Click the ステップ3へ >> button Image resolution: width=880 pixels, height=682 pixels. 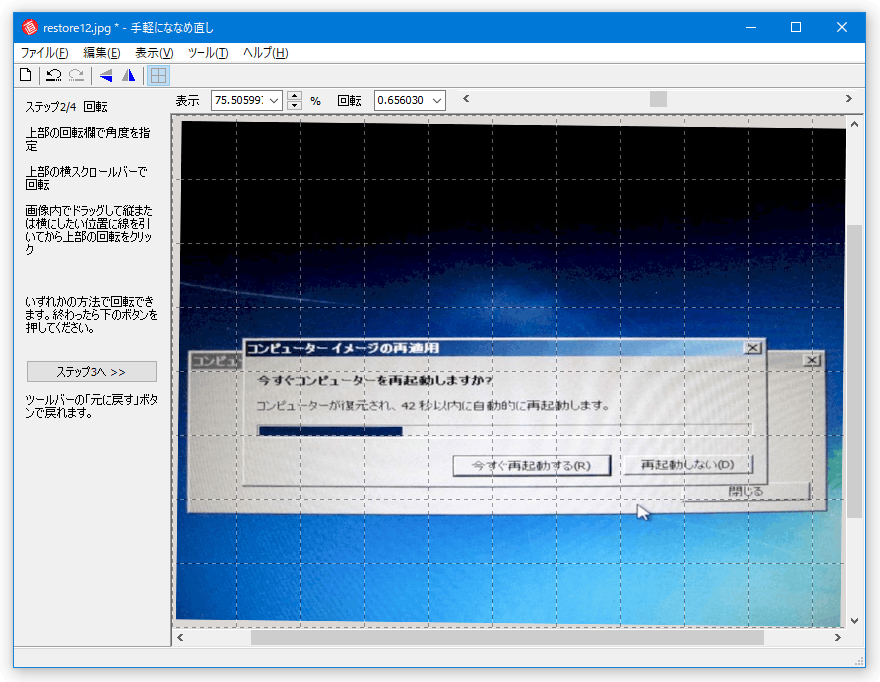tap(91, 372)
